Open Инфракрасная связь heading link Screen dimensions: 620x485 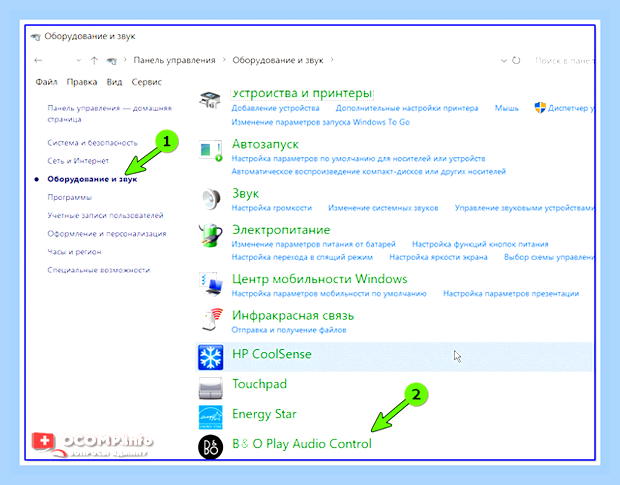293,315
